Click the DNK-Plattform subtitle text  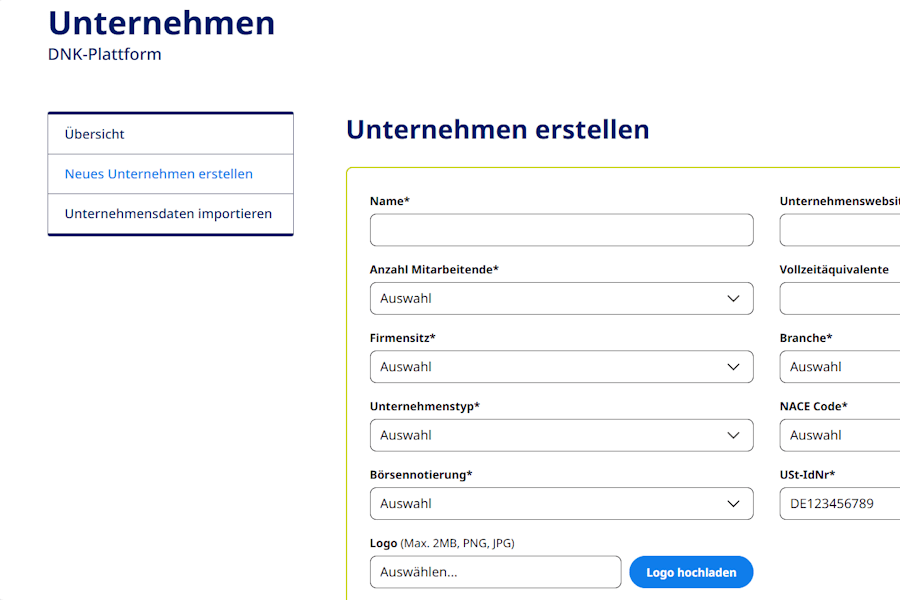point(104,54)
